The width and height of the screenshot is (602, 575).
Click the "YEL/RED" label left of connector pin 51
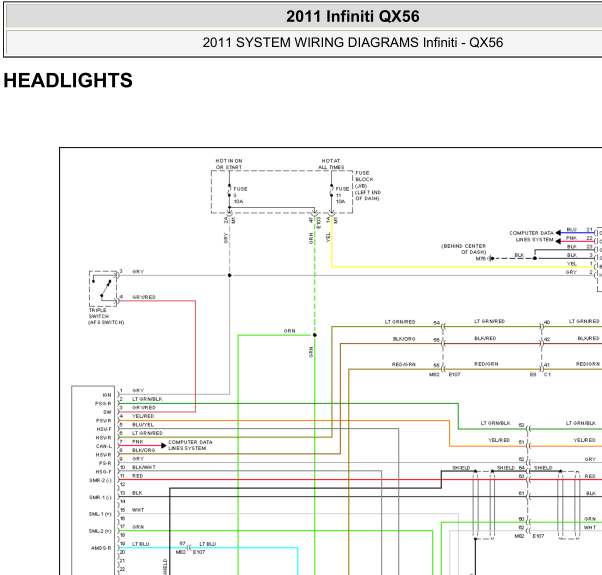[499, 440]
